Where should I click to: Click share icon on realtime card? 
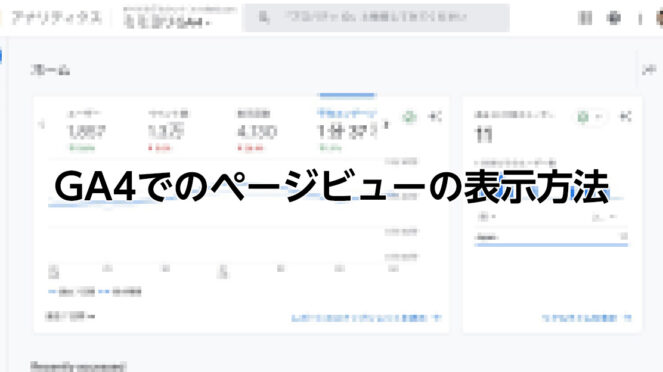point(625,117)
